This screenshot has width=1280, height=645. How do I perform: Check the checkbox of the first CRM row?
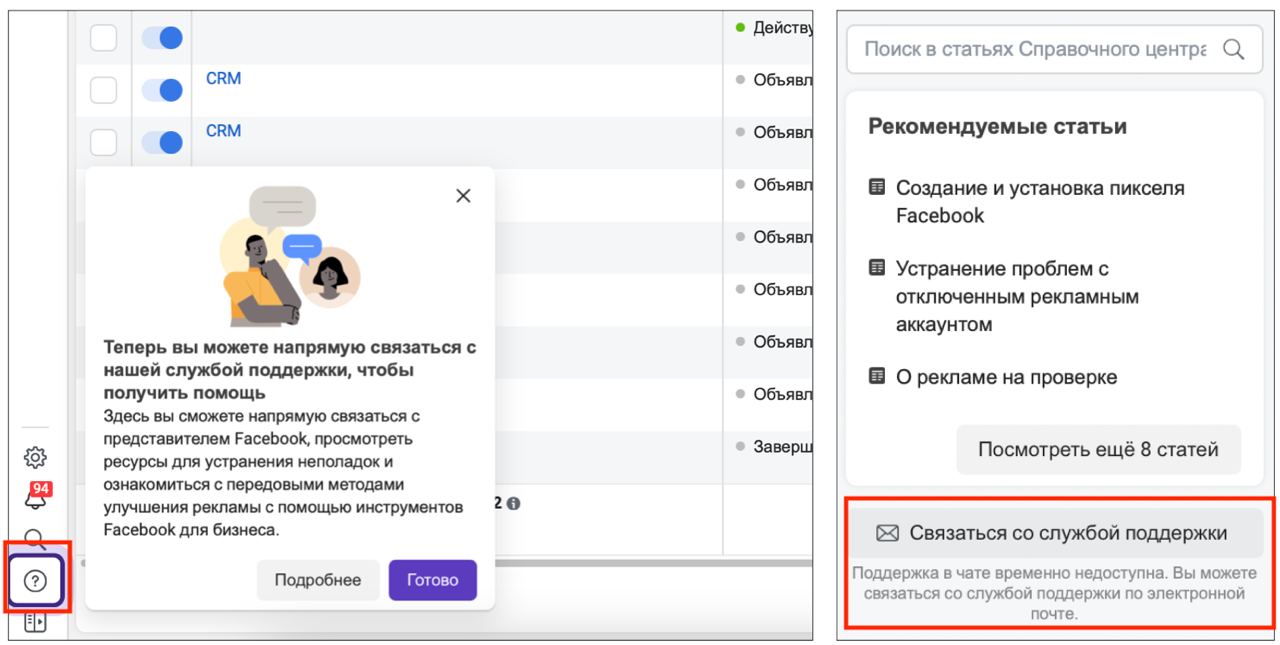(104, 91)
